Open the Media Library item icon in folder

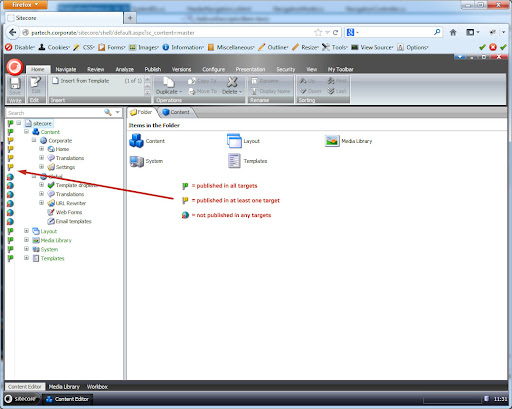point(332,141)
